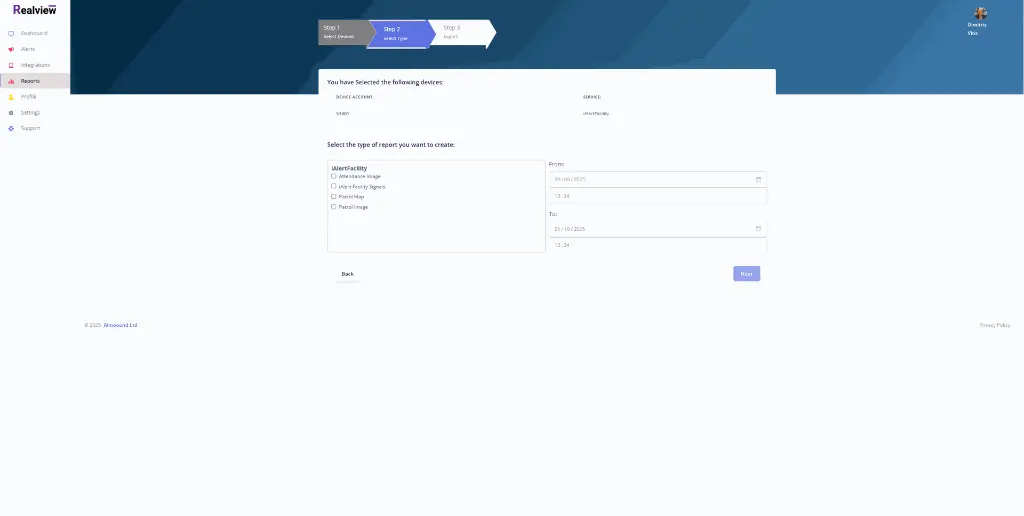The image size is (1024, 516).
Task: Select the Step 3 Export step
Action: point(458,32)
